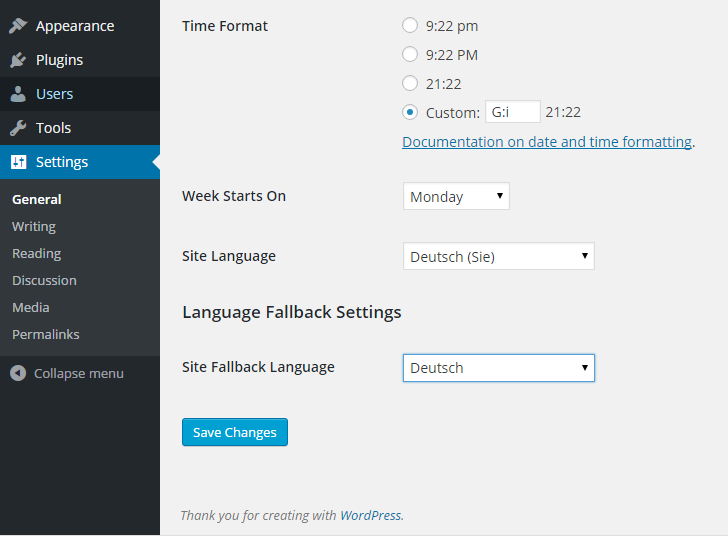Focus the custom time format text field
The image size is (728, 536).
click(513, 112)
